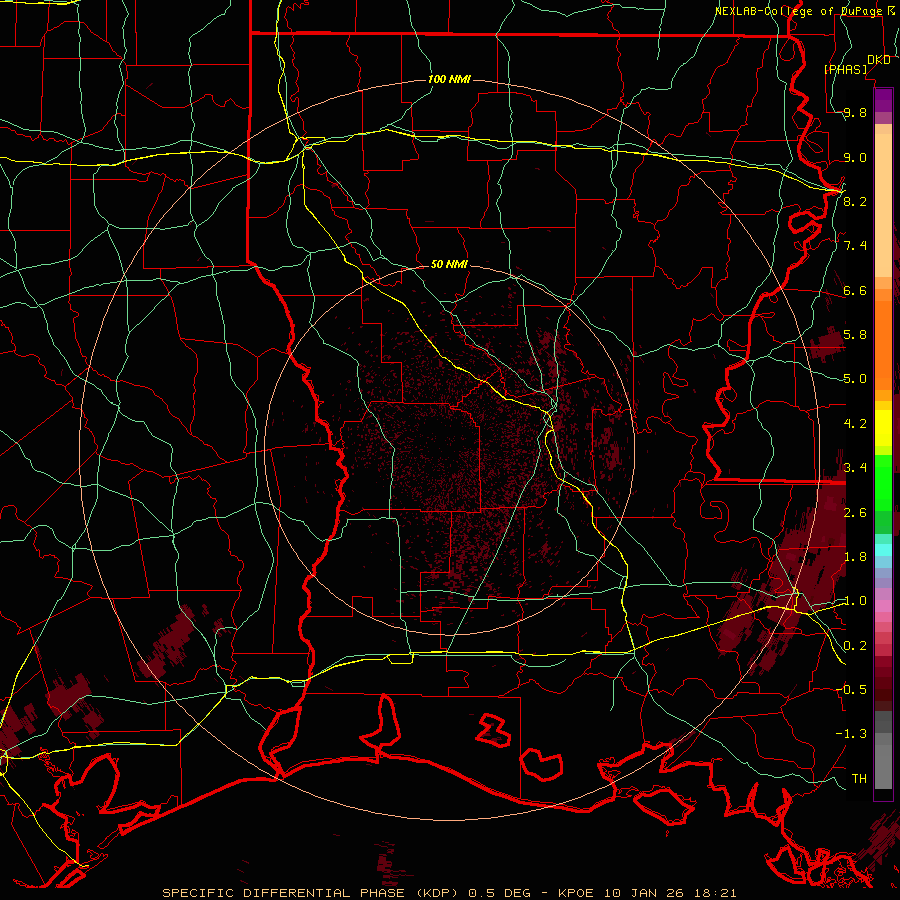The image size is (900, 900).
Task: Click the -0.5 value on the scale
Action: point(852,690)
